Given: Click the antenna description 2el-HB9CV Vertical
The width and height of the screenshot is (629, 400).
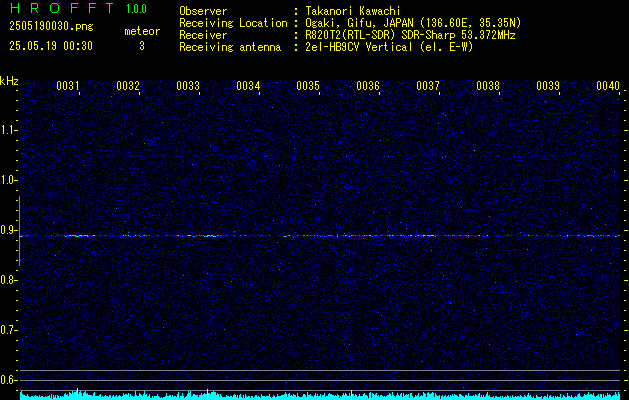Looking at the screenshot, I should [x=359, y=47].
